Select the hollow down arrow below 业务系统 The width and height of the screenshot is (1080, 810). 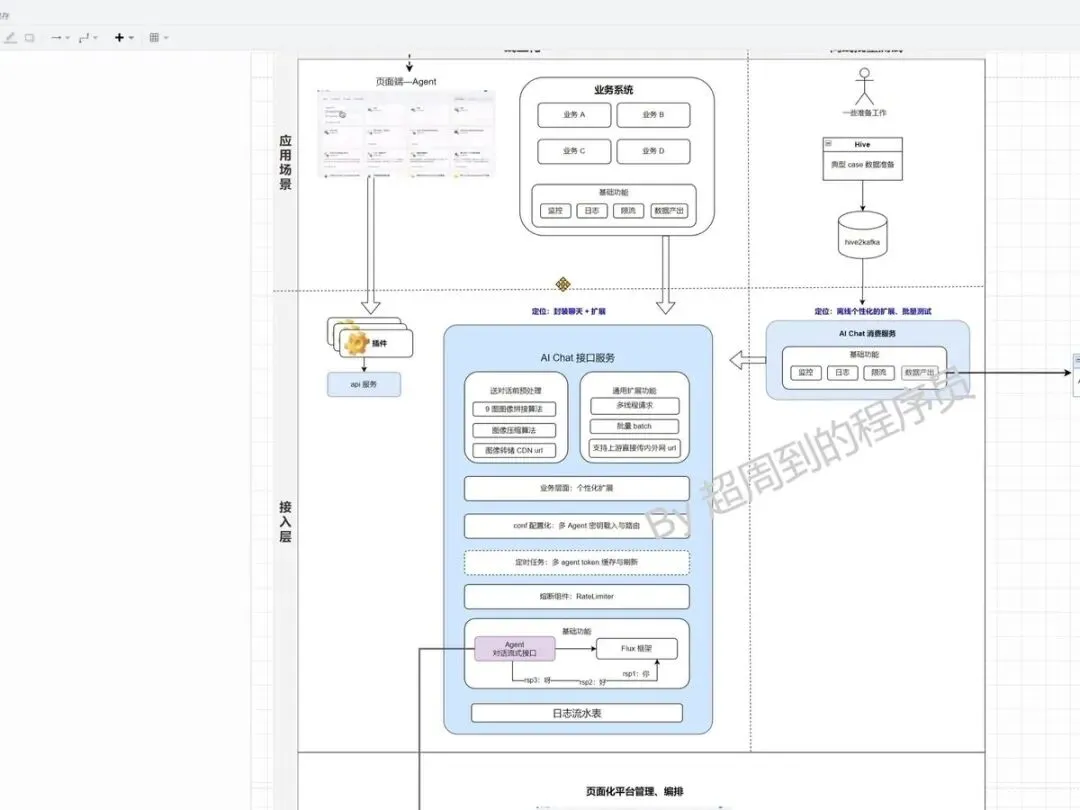[665, 274]
